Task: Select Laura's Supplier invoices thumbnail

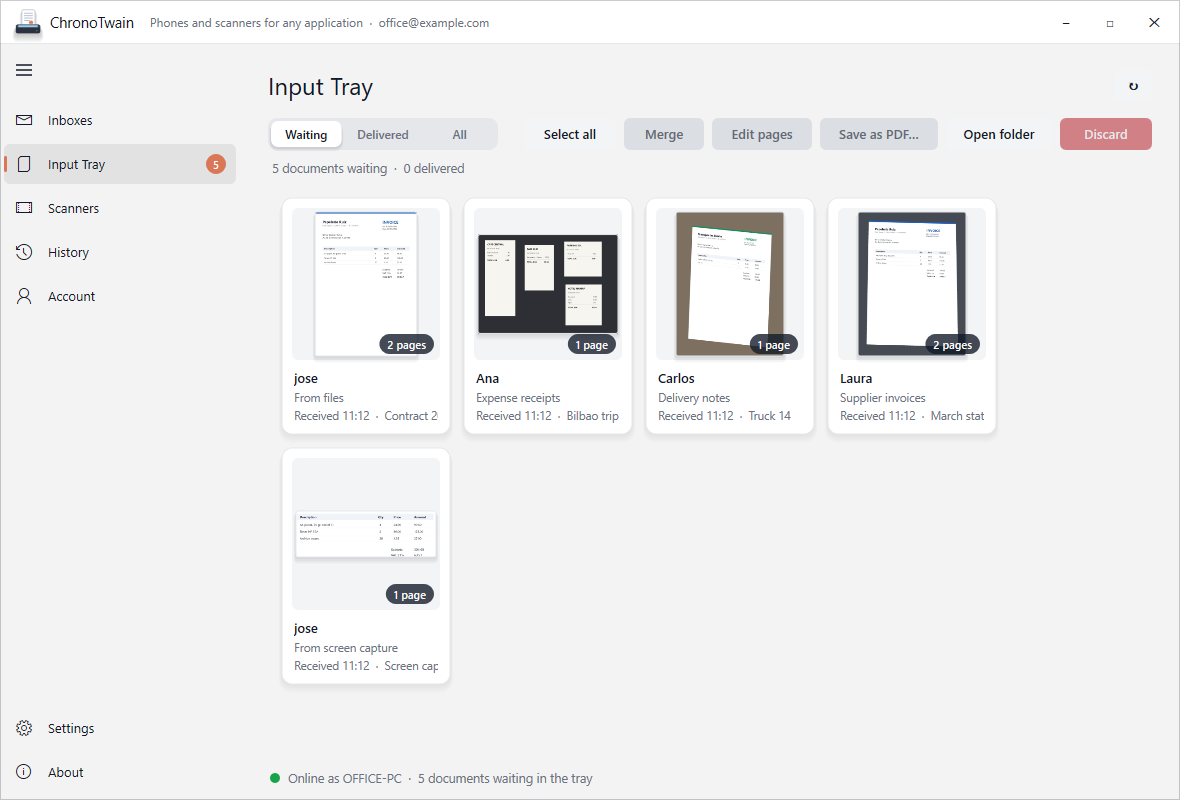Action: pos(912,284)
